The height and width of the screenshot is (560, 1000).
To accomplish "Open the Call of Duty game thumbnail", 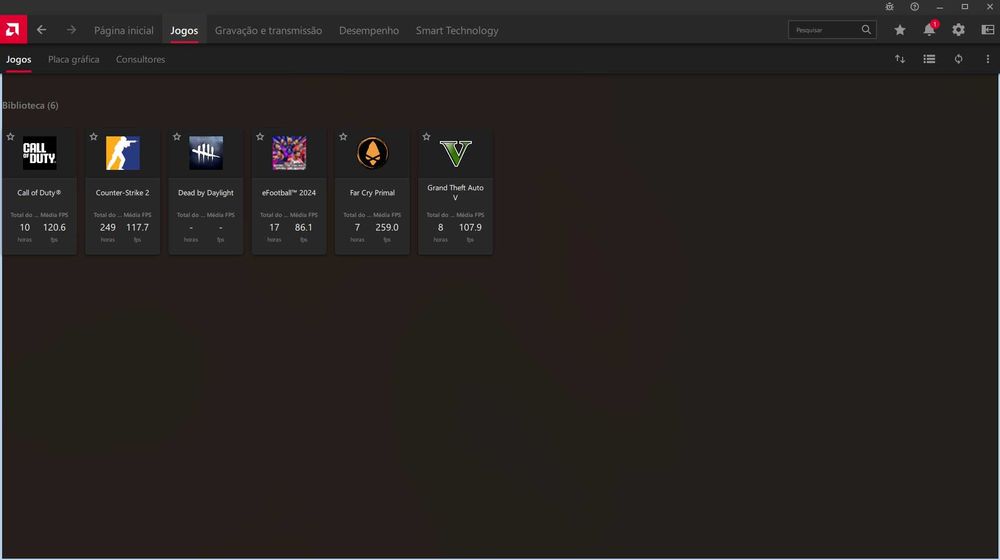I will pos(40,153).
